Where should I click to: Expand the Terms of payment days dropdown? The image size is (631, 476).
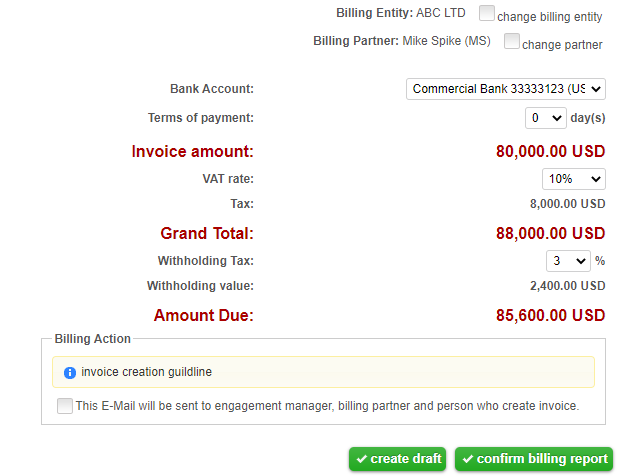tap(546, 118)
